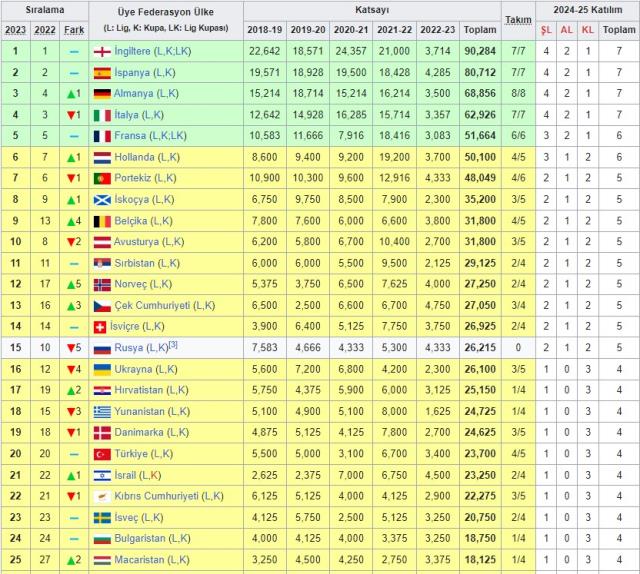Viewport: 640px width, 574px height.
Task: Open the İngiltere country link
Action: pos(132,51)
